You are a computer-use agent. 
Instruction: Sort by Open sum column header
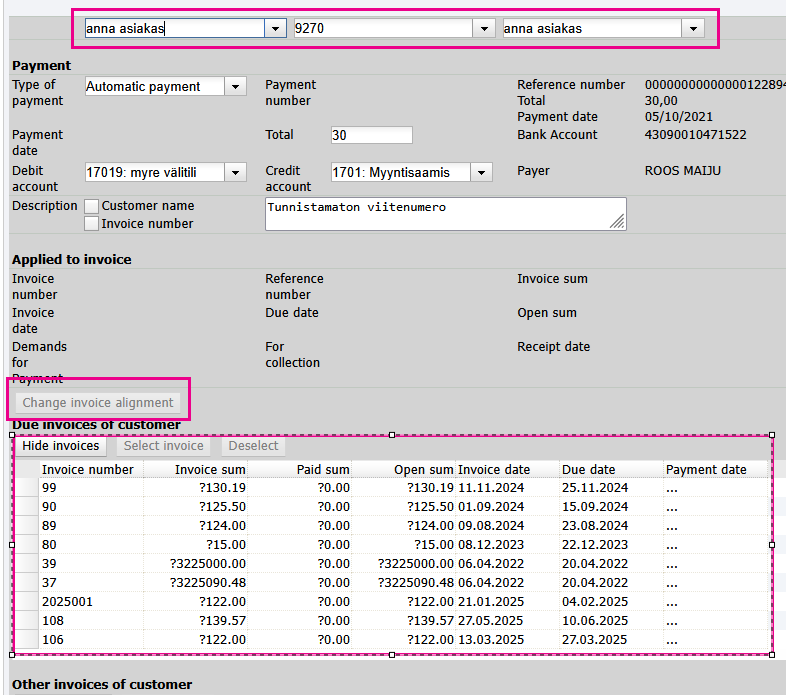click(404, 470)
